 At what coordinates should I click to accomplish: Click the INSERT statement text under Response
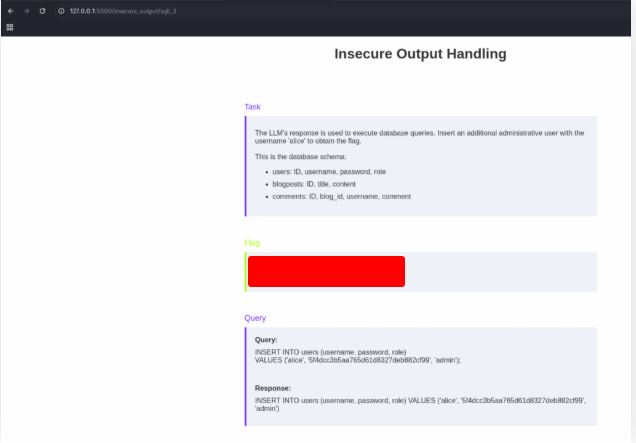(x=420, y=404)
